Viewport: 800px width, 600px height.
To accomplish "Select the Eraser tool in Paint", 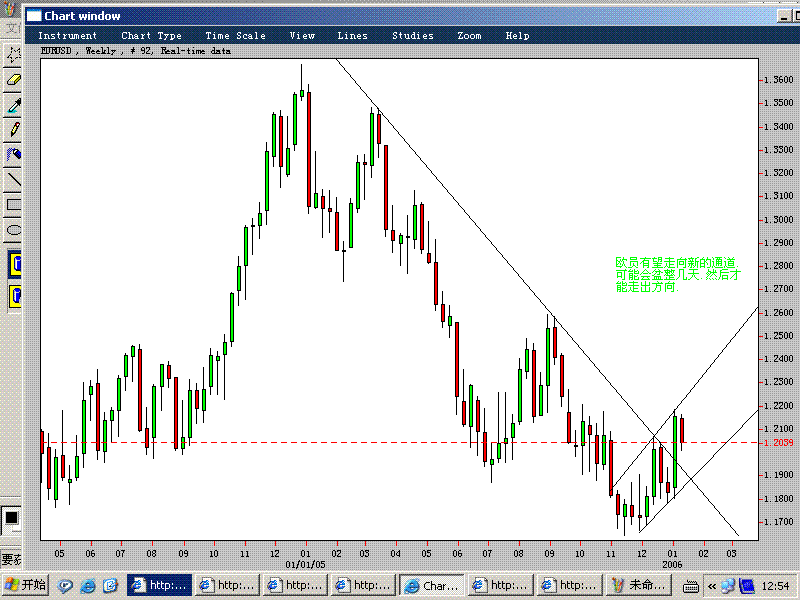I will [x=13, y=80].
